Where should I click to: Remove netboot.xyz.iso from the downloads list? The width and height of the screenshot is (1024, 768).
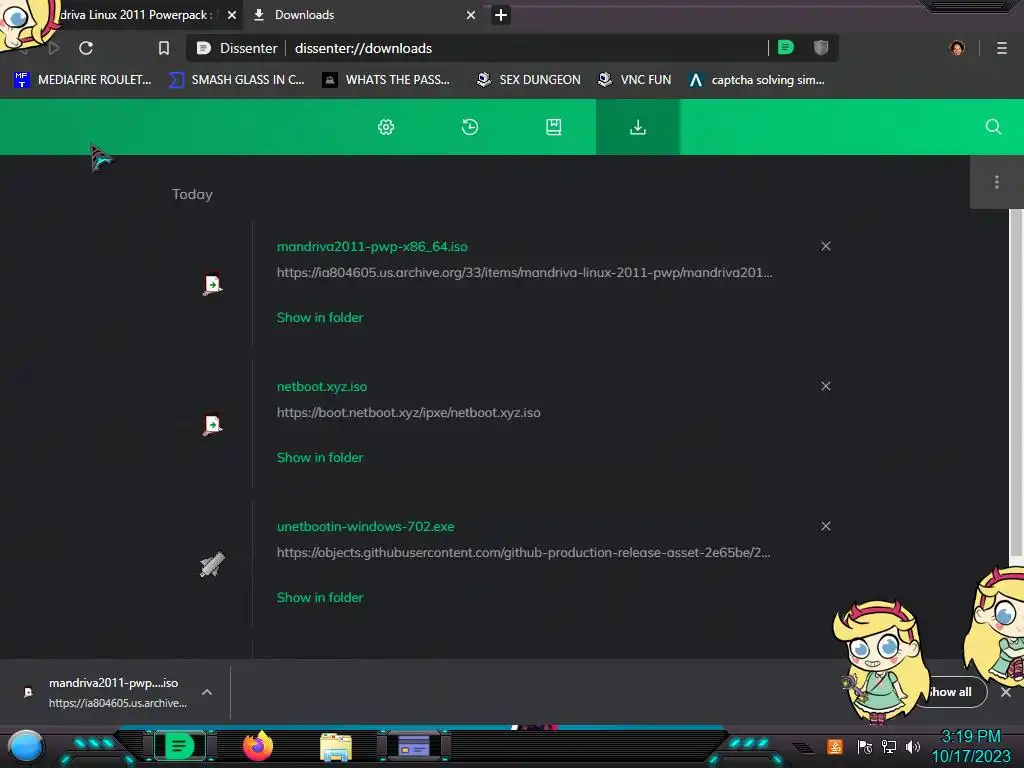[825, 386]
